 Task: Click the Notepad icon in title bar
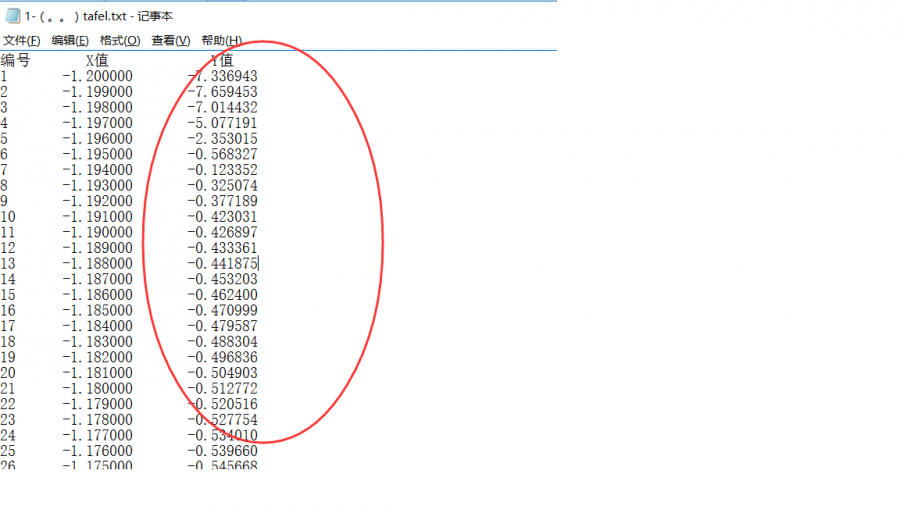13,16
